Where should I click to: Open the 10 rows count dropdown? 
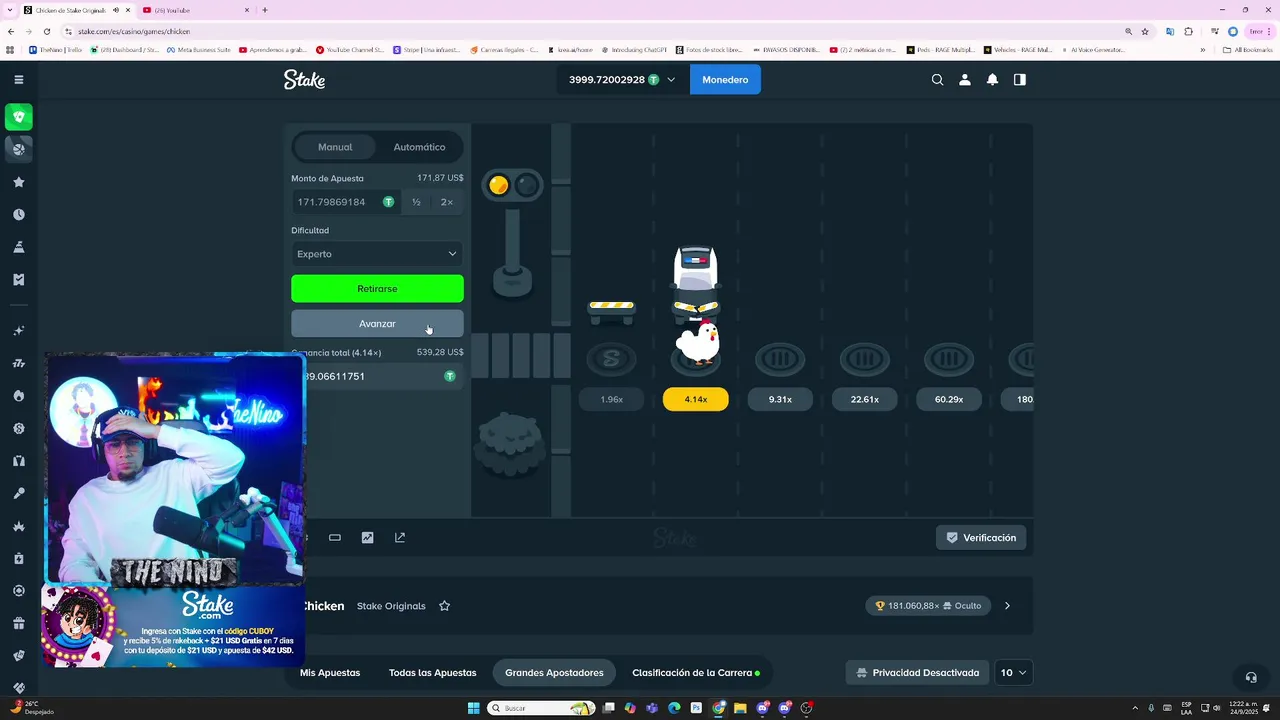point(1014,673)
